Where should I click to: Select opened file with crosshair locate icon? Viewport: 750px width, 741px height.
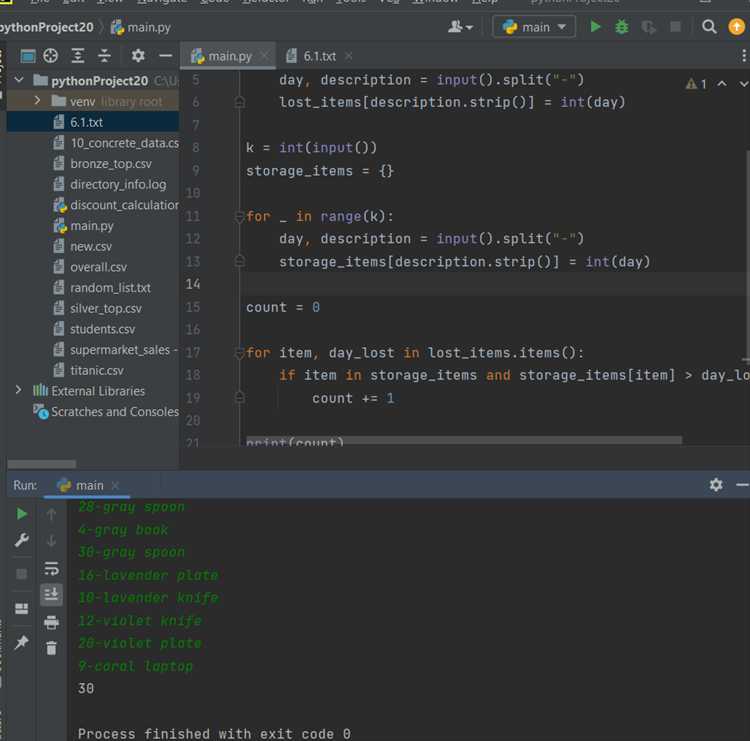point(51,56)
